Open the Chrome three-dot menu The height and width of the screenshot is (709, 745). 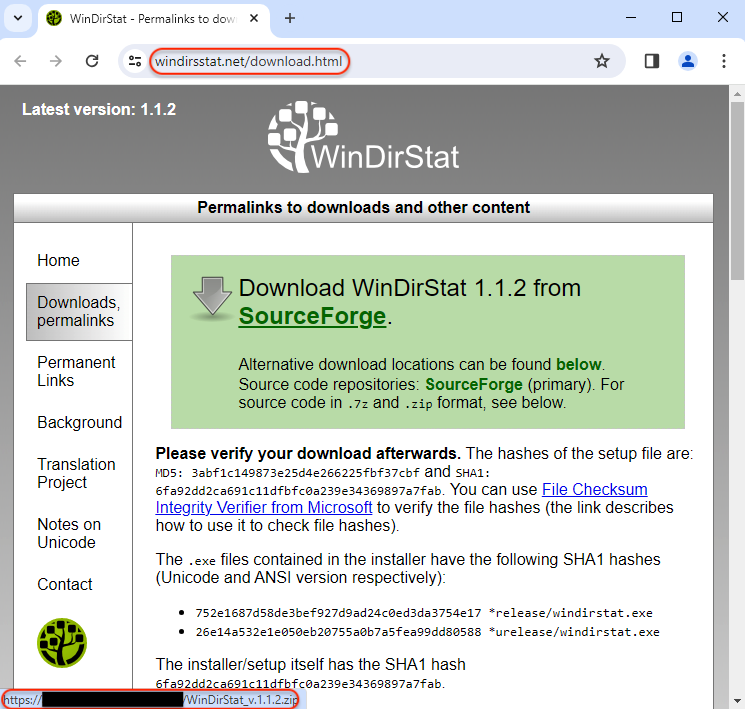tap(724, 61)
